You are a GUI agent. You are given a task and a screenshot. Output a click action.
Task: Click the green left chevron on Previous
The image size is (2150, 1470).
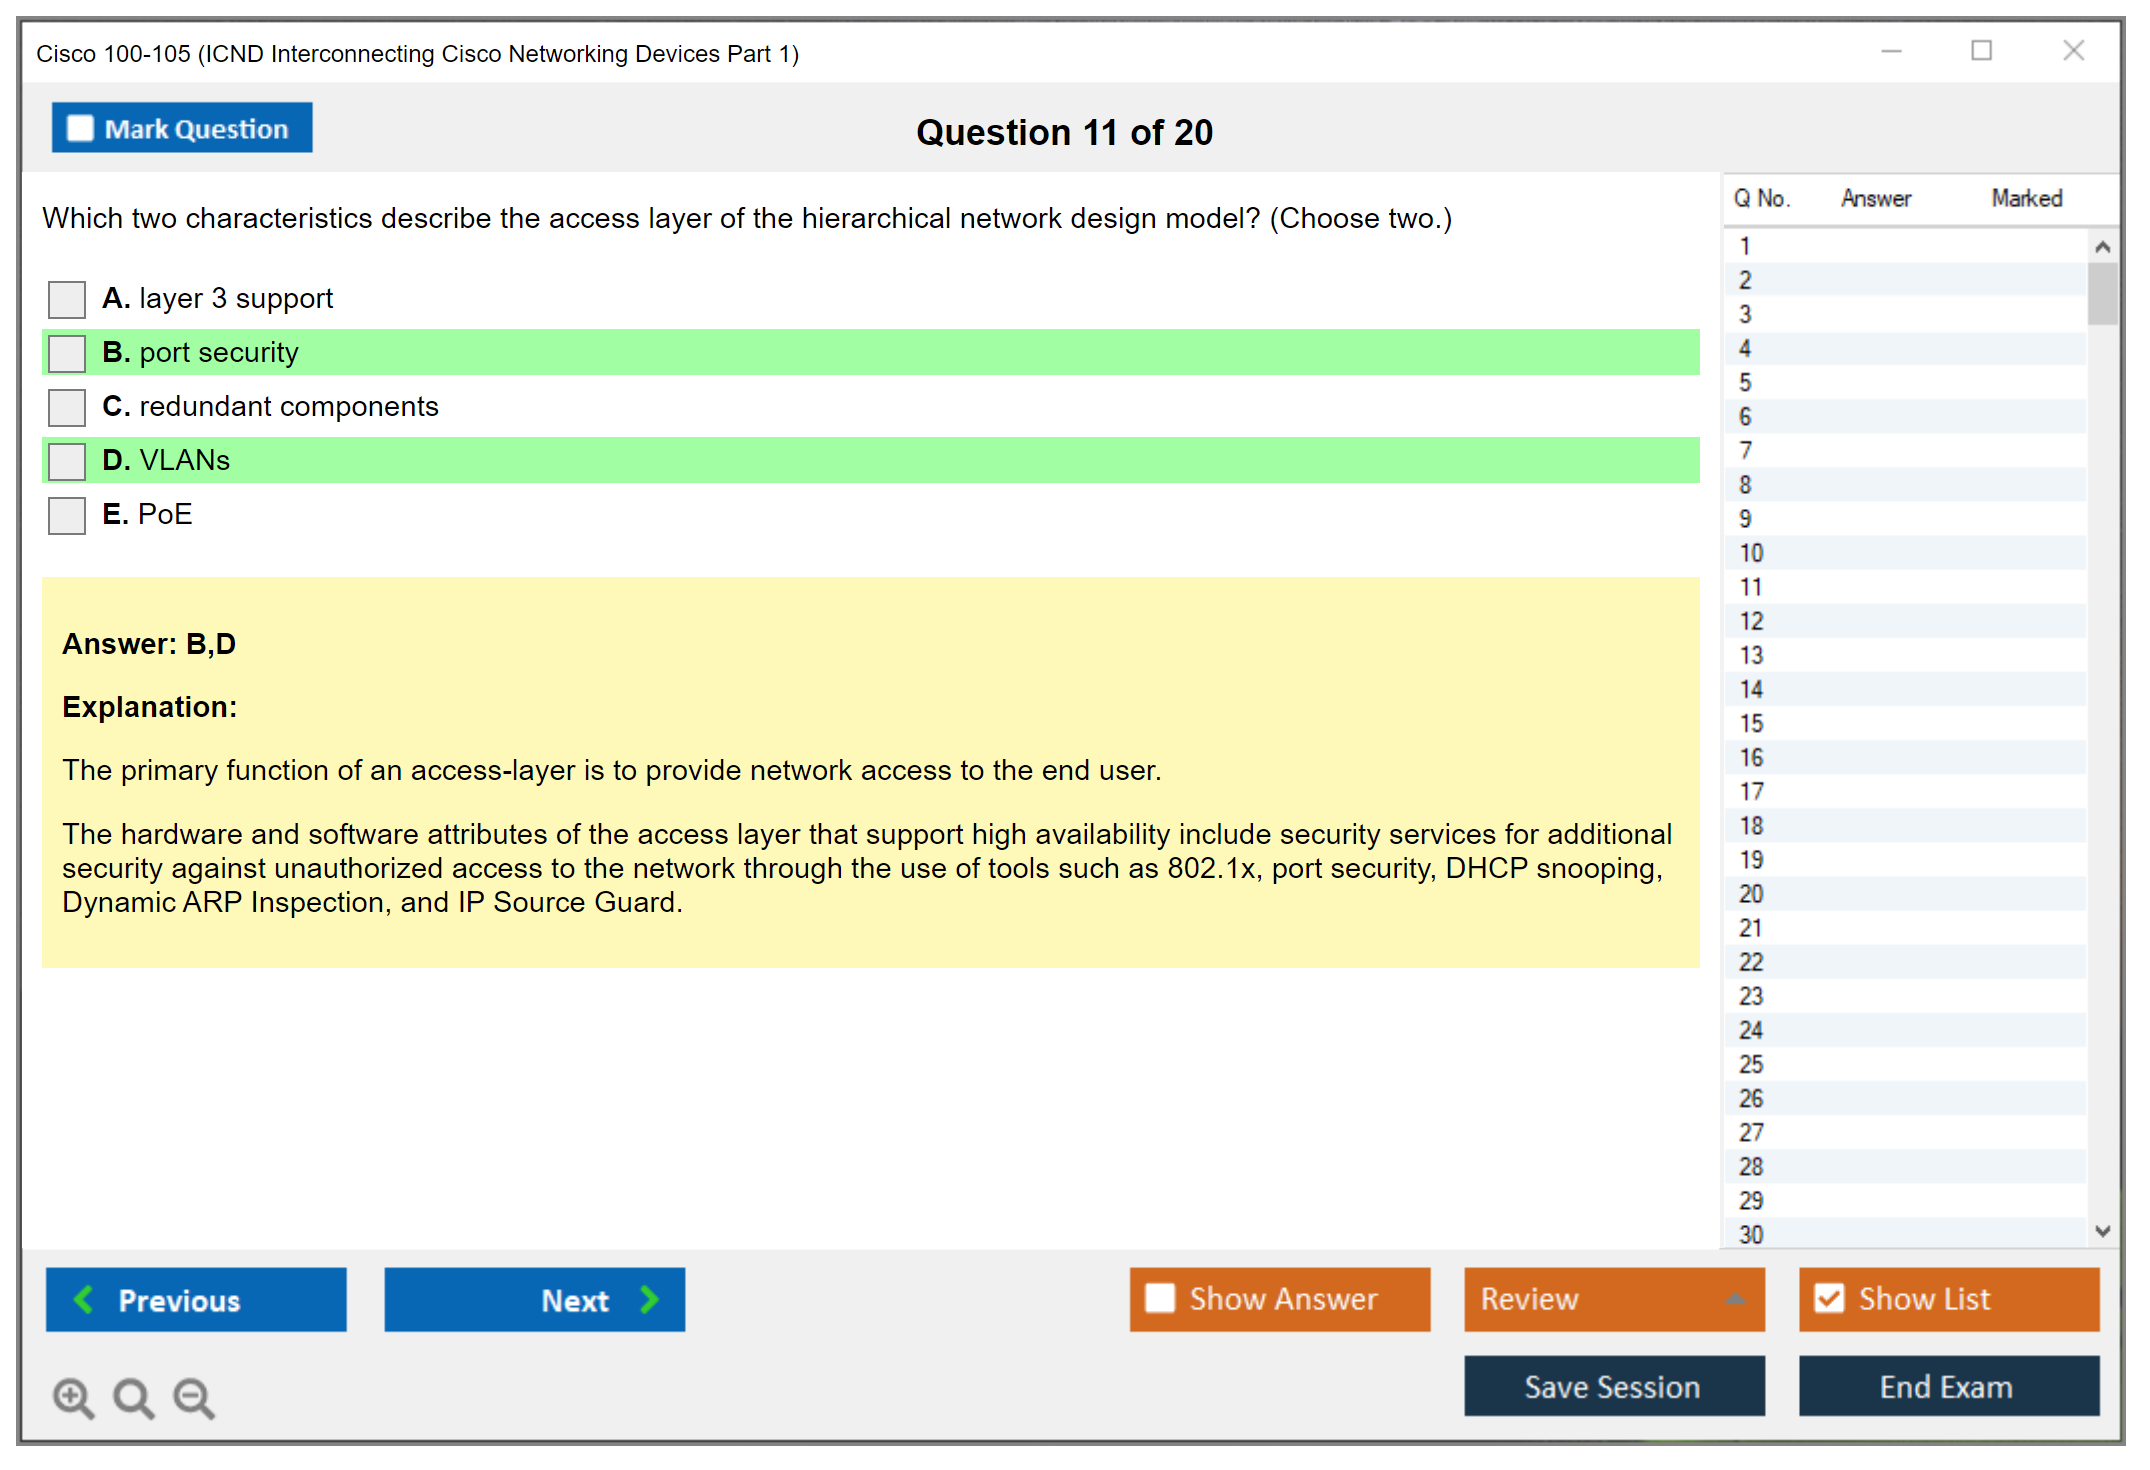pos(84,1299)
